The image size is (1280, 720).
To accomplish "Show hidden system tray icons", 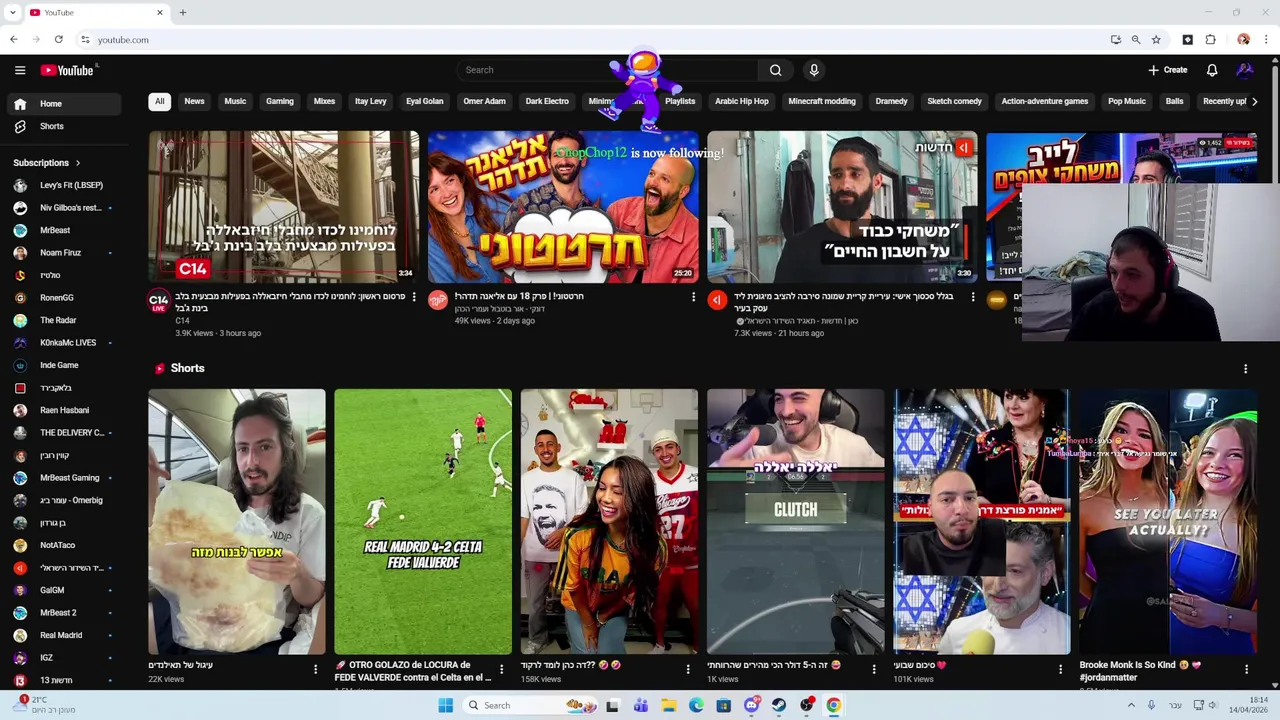I will (x=1131, y=705).
